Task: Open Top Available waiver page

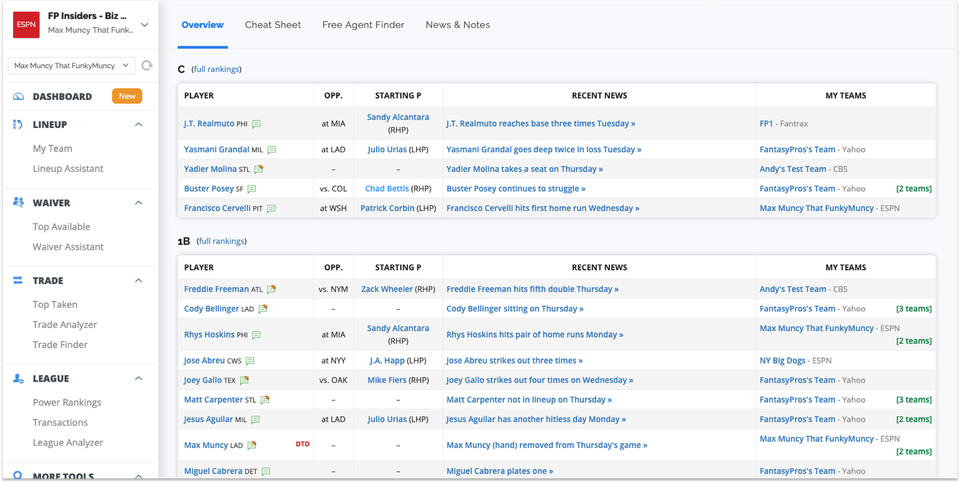Action: tap(61, 227)
